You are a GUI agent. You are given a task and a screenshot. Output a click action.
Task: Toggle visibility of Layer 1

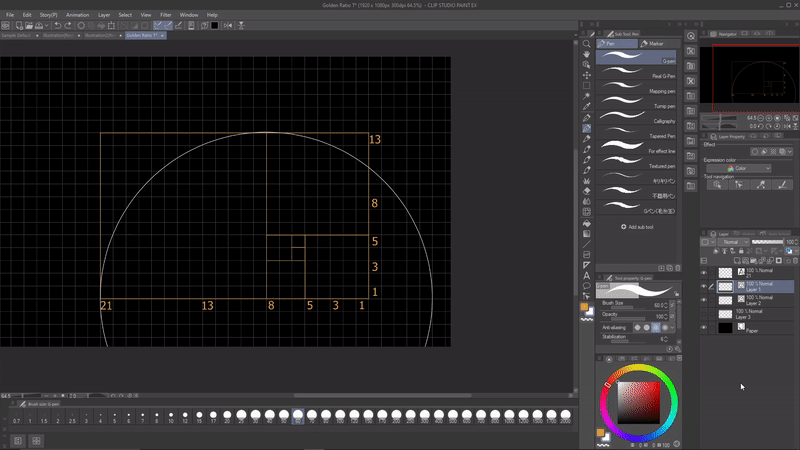(x=704, y=286)
